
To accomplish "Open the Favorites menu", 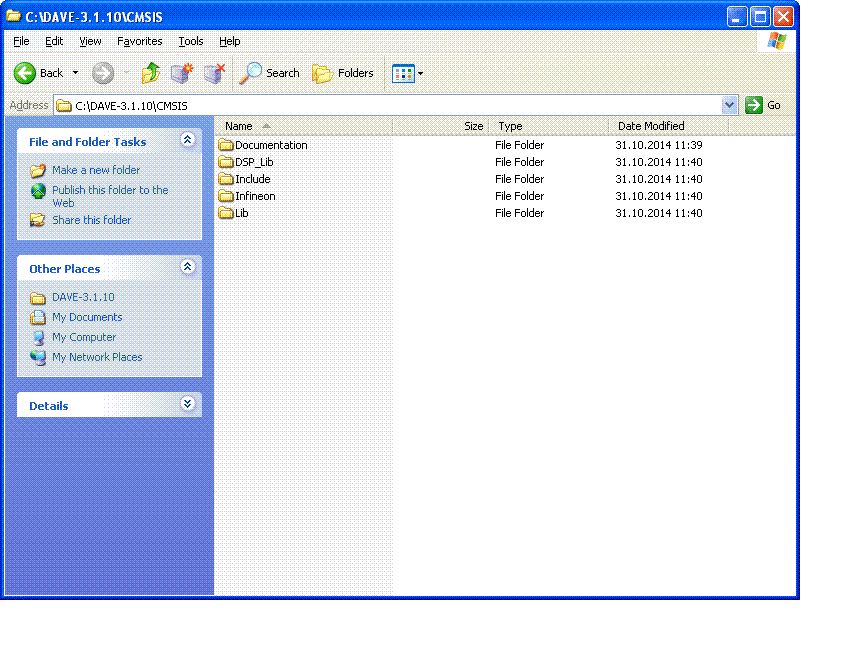I will click(139, 41).
